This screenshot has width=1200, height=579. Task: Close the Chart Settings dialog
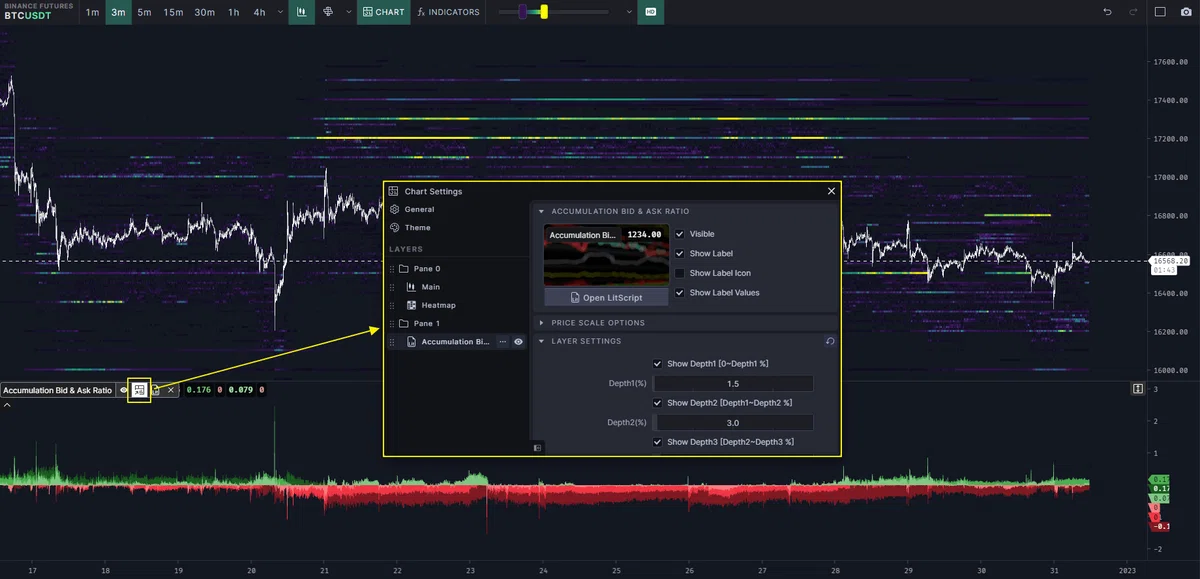(831, 191)
